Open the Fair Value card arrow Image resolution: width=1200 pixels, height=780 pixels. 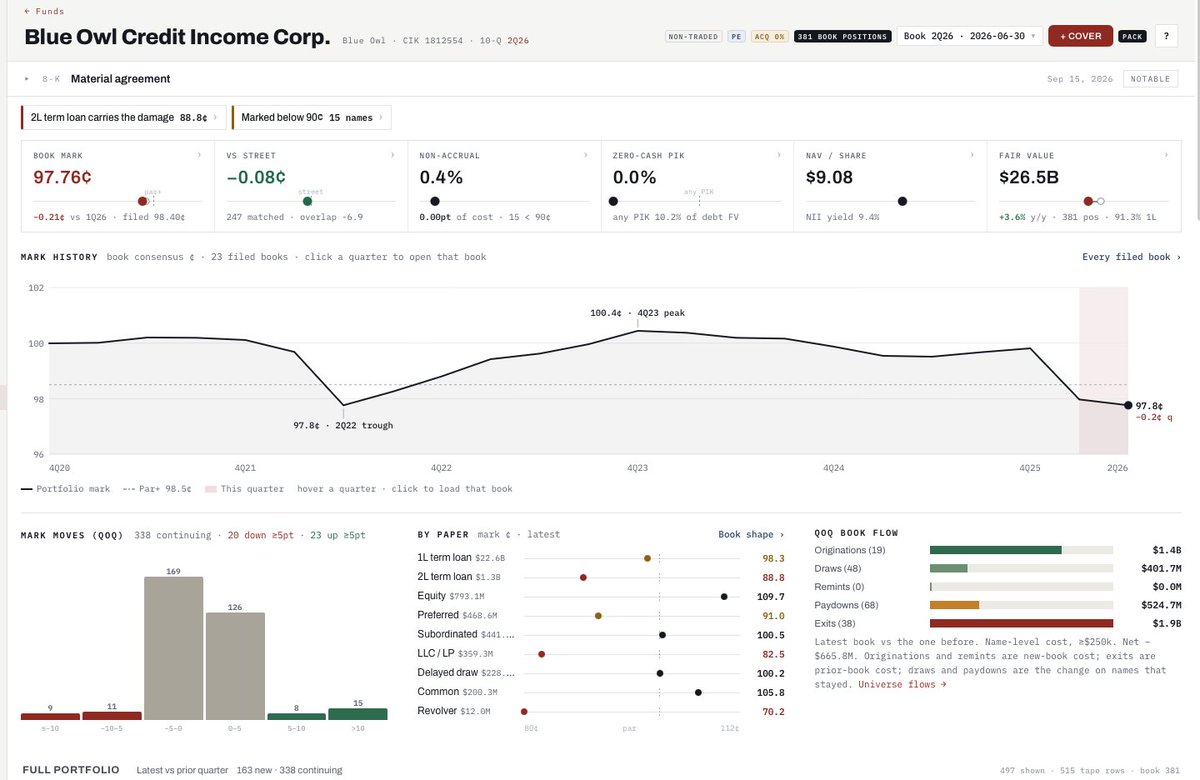click(1165, 155)
